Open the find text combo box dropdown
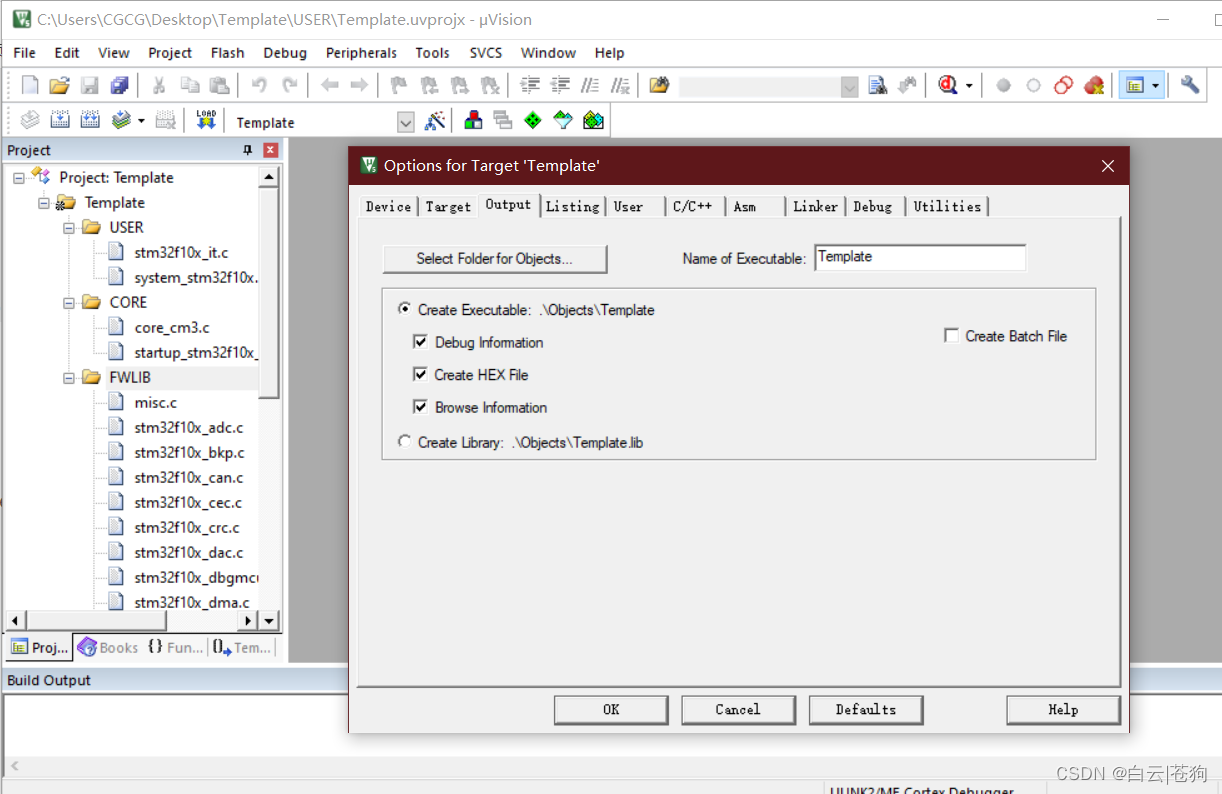Image resolution: width=1222 pixels, height=794 pixels. pos(849,87)
